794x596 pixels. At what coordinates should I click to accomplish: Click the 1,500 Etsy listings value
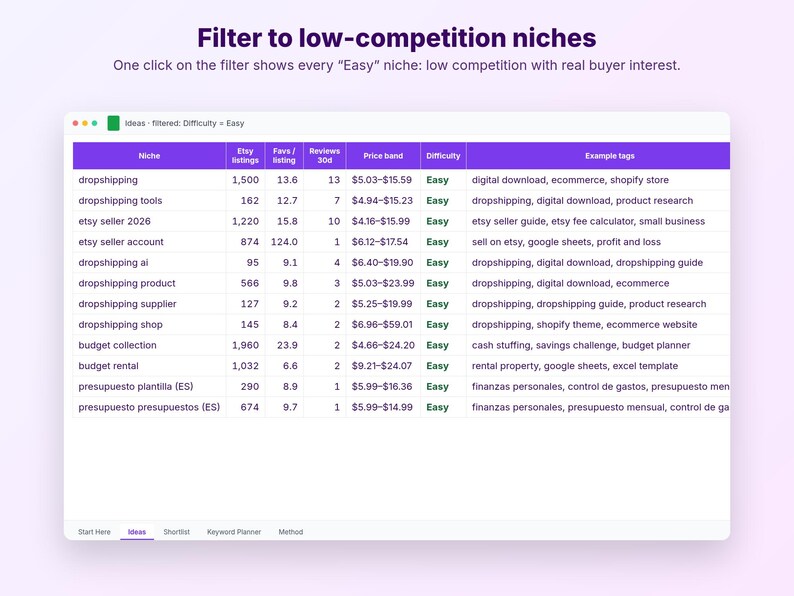[246, 180]
